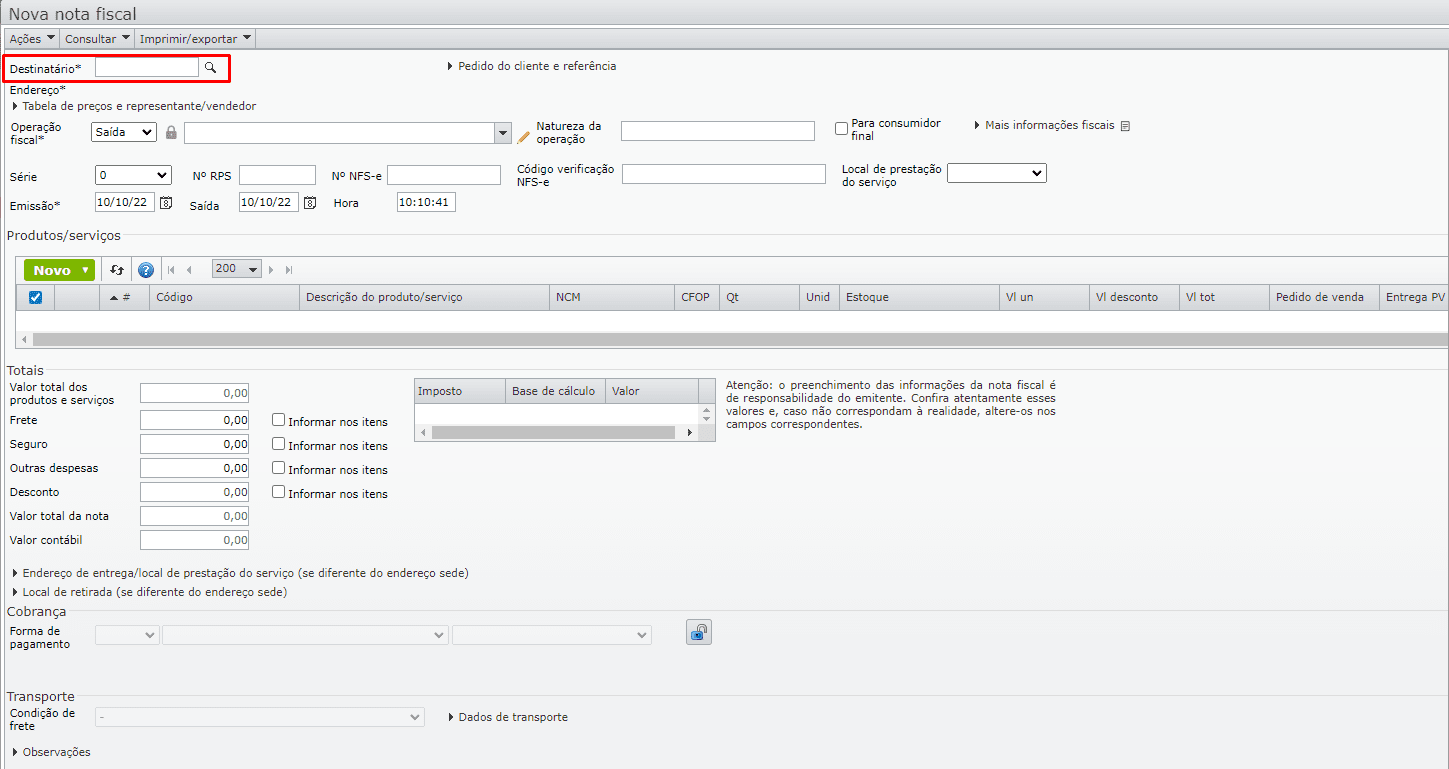This screenshot has width=1449, height=769.
Task: Click the Destinatário search magnifier icon
Action: (x=210, y=68)
